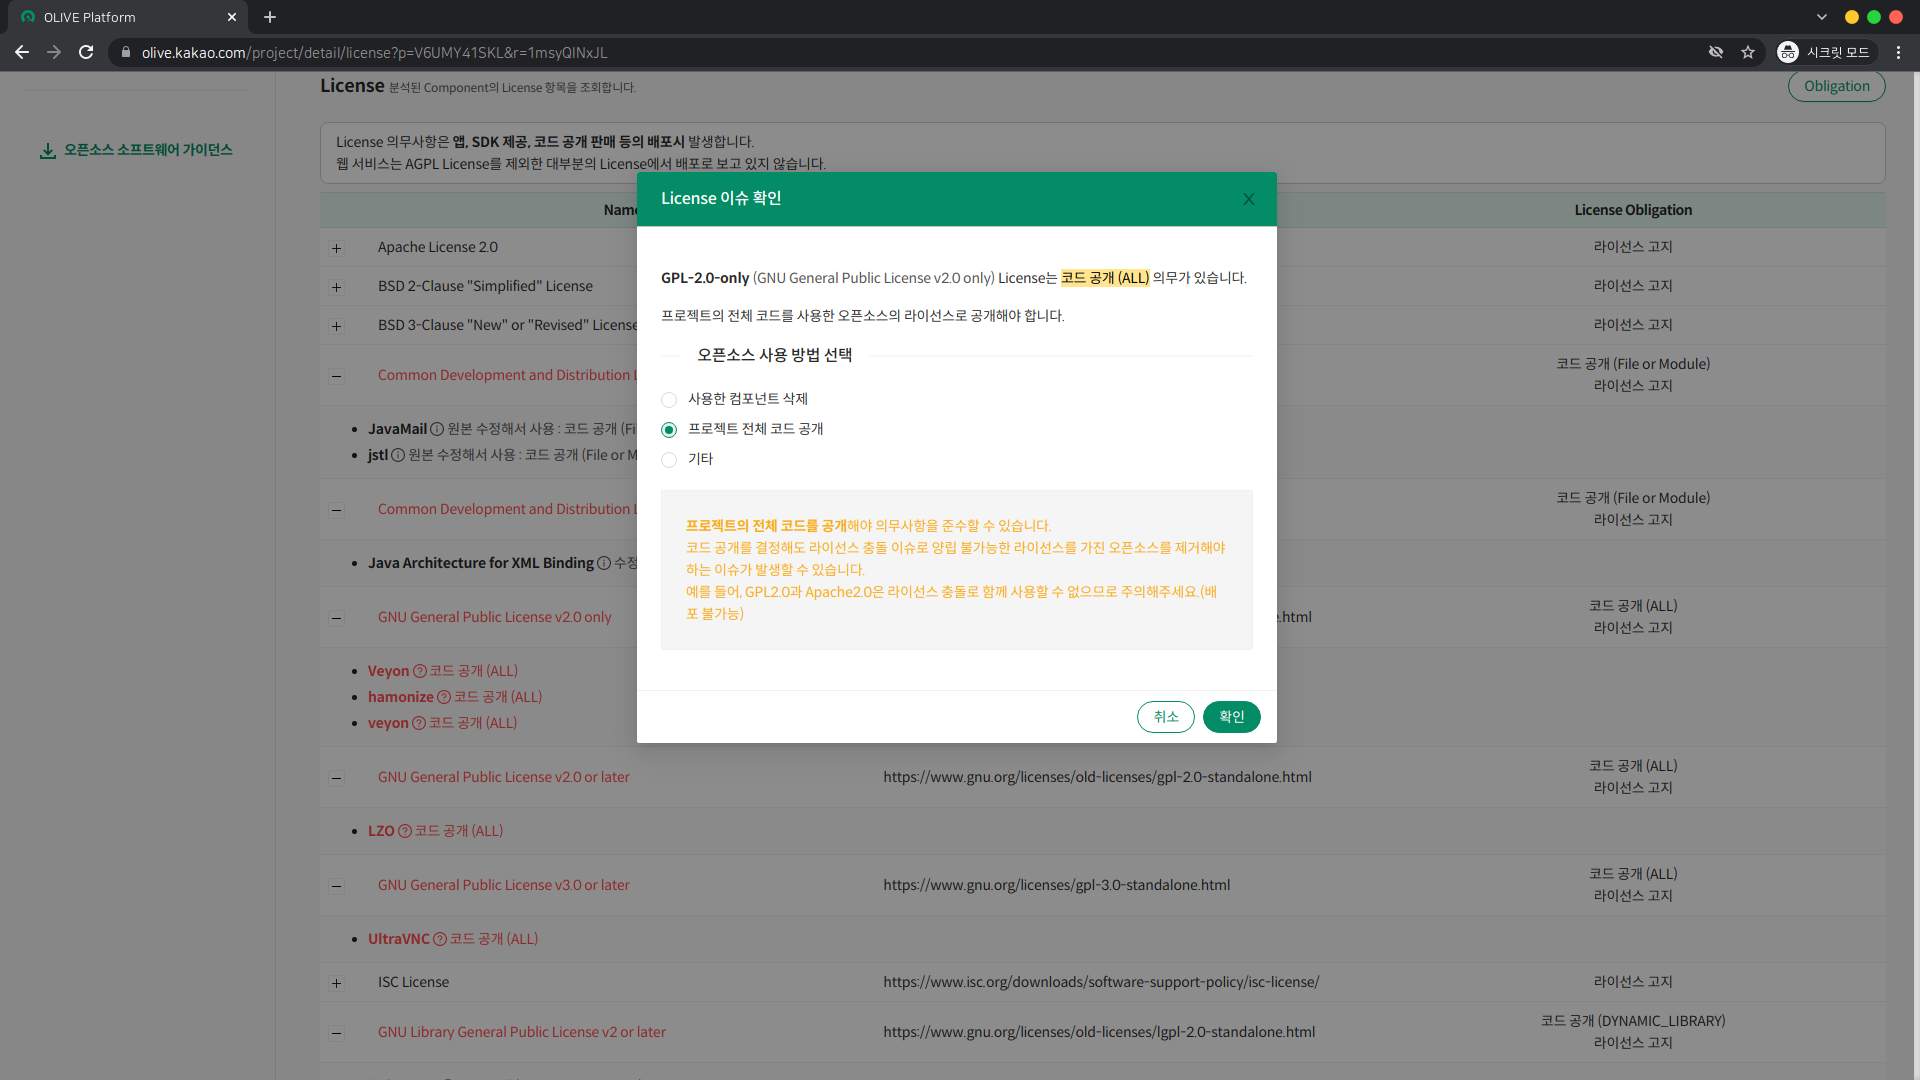1920x1080 pixels.
Task: Click the question mark icon next to Veyon
Action: (x=417, y=671)
